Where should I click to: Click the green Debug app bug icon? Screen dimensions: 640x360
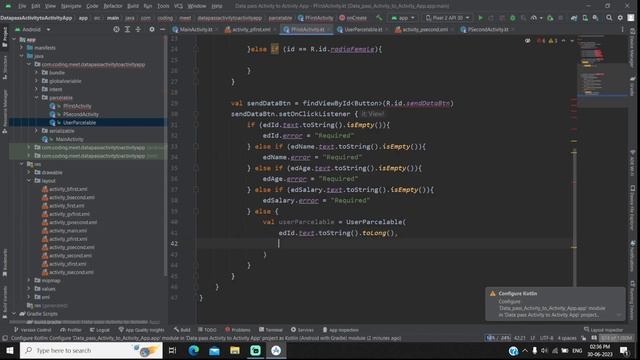click(513, 18)
